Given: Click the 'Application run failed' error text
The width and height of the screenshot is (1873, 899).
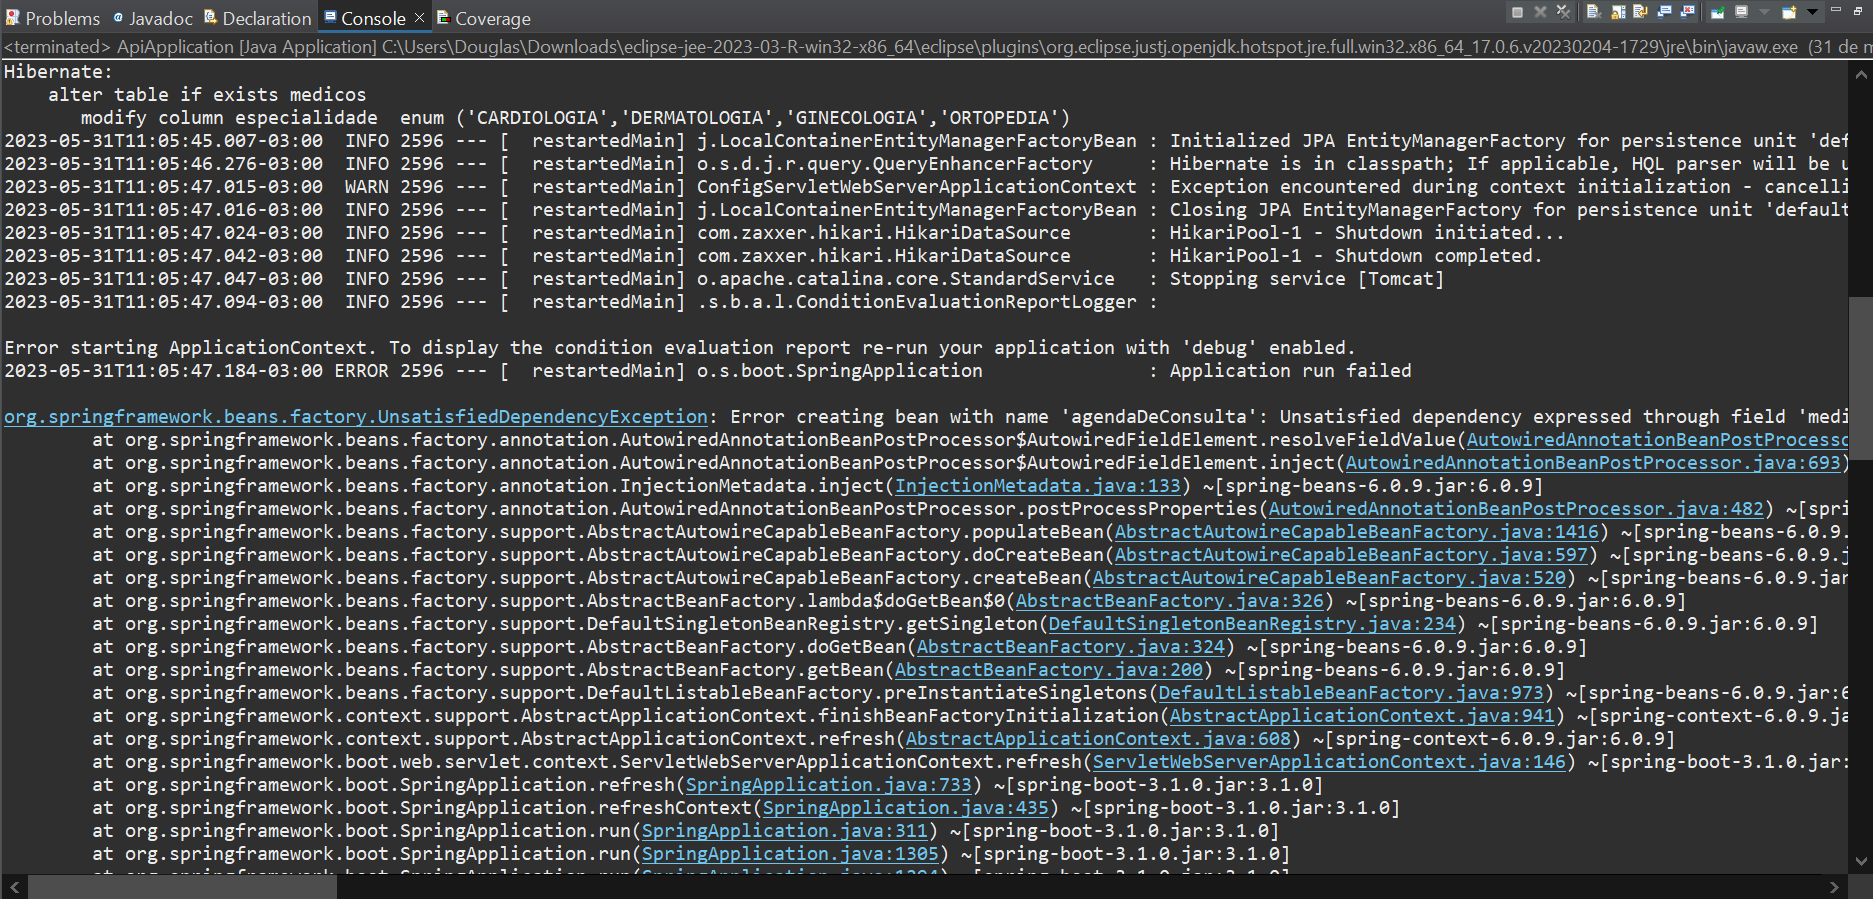Looking at the screenshot, I should pyautogui.click(x=1291, y=371).
